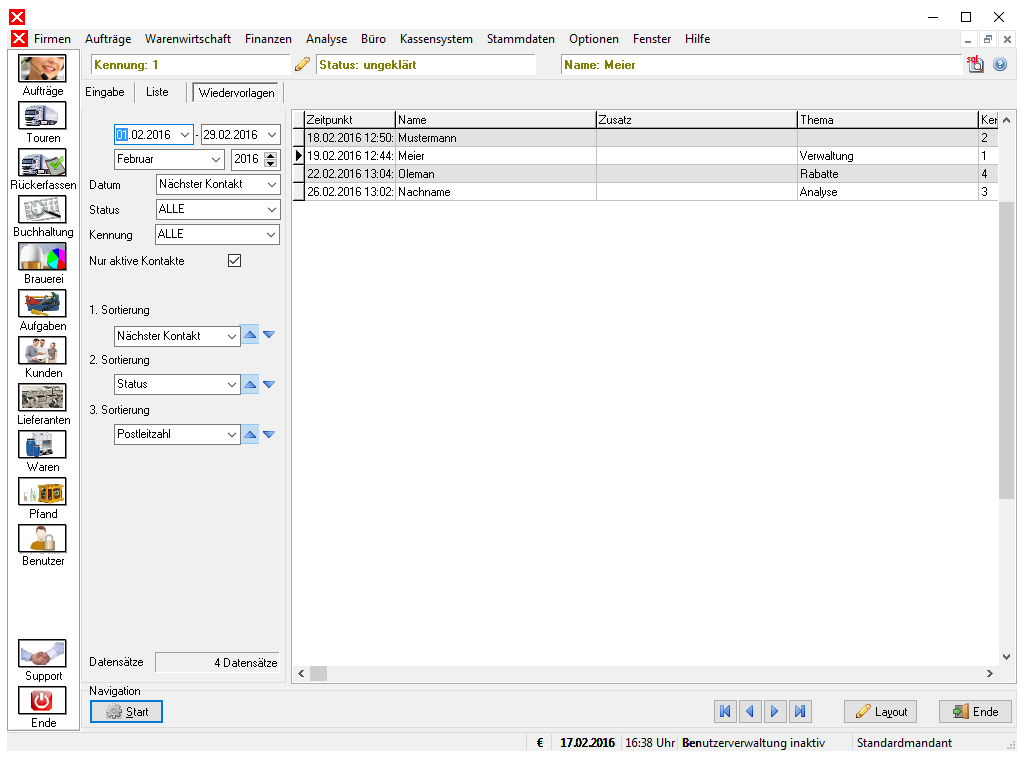Open the Status ALLE dropdown

272,210
